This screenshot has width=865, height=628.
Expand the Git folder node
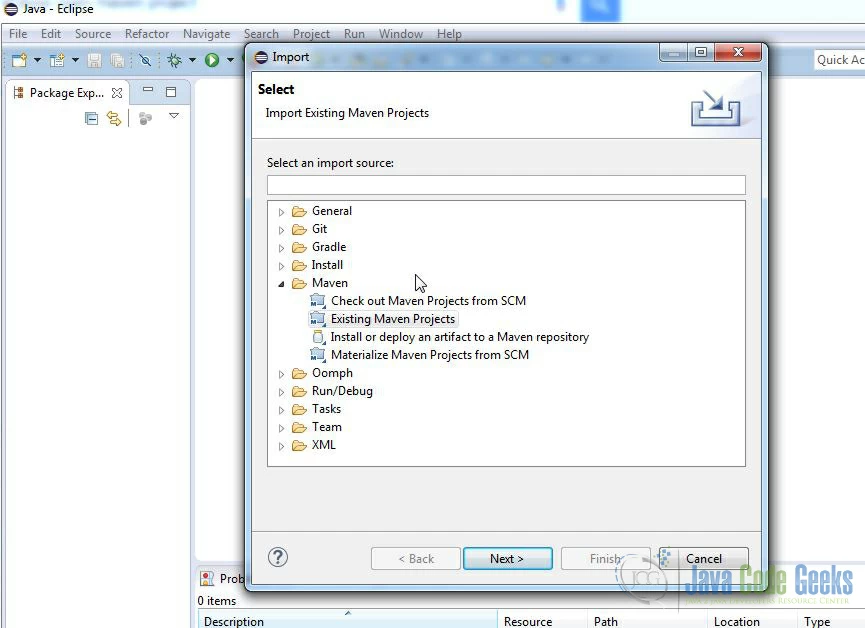coord(281,230)
